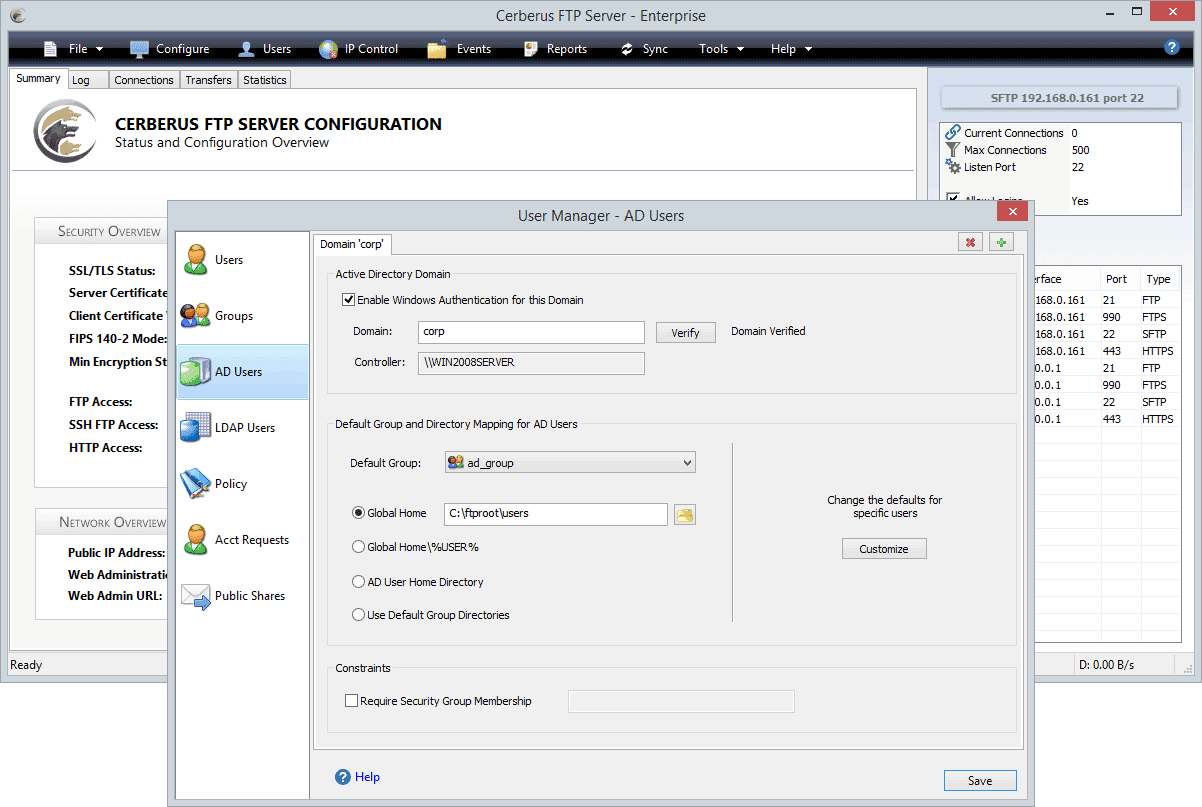This screenshot has height=807, width=1202.
Task: Click the empty security group name field
Action: pos(681,701)
